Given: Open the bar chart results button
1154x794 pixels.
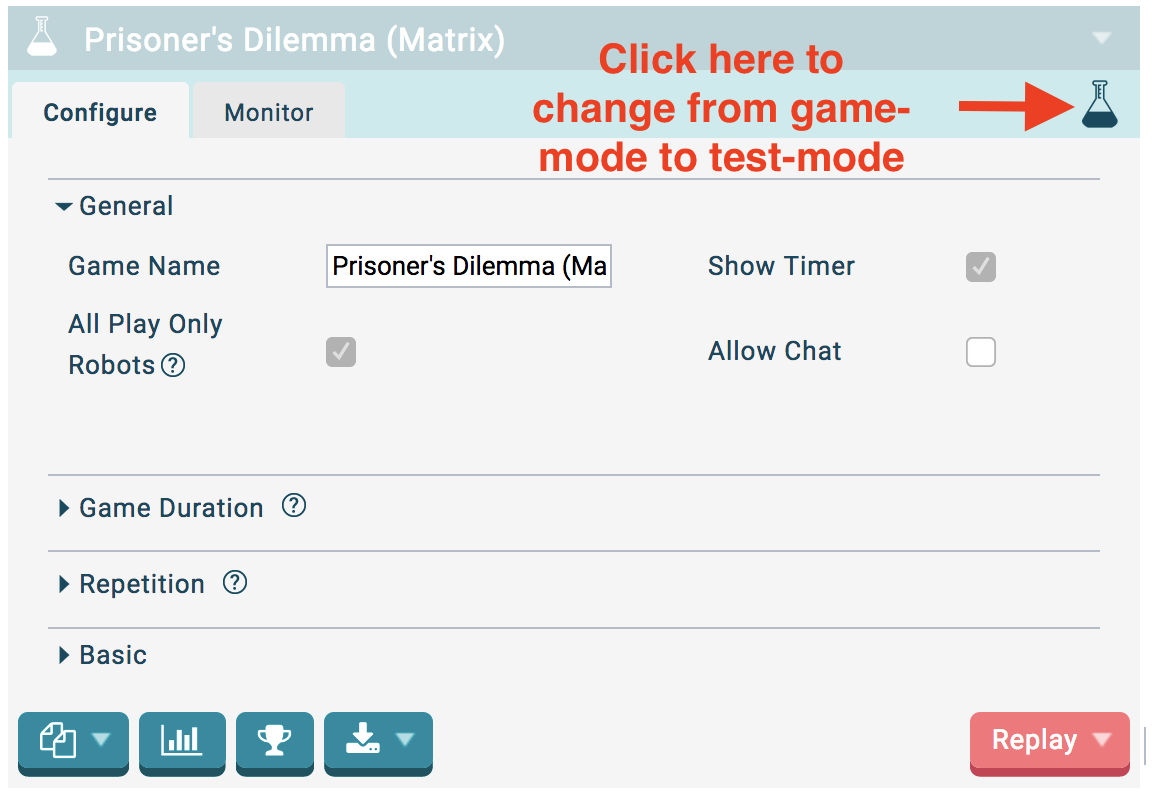Looking at the screenshot, I should pyautogui.click(x=182, y=742).
